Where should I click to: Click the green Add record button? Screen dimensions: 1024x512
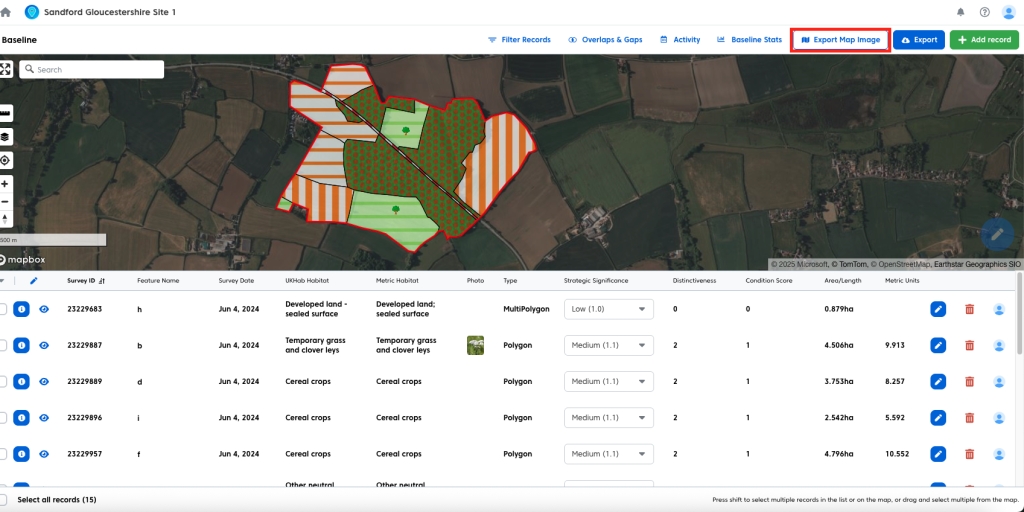[984, 40]
